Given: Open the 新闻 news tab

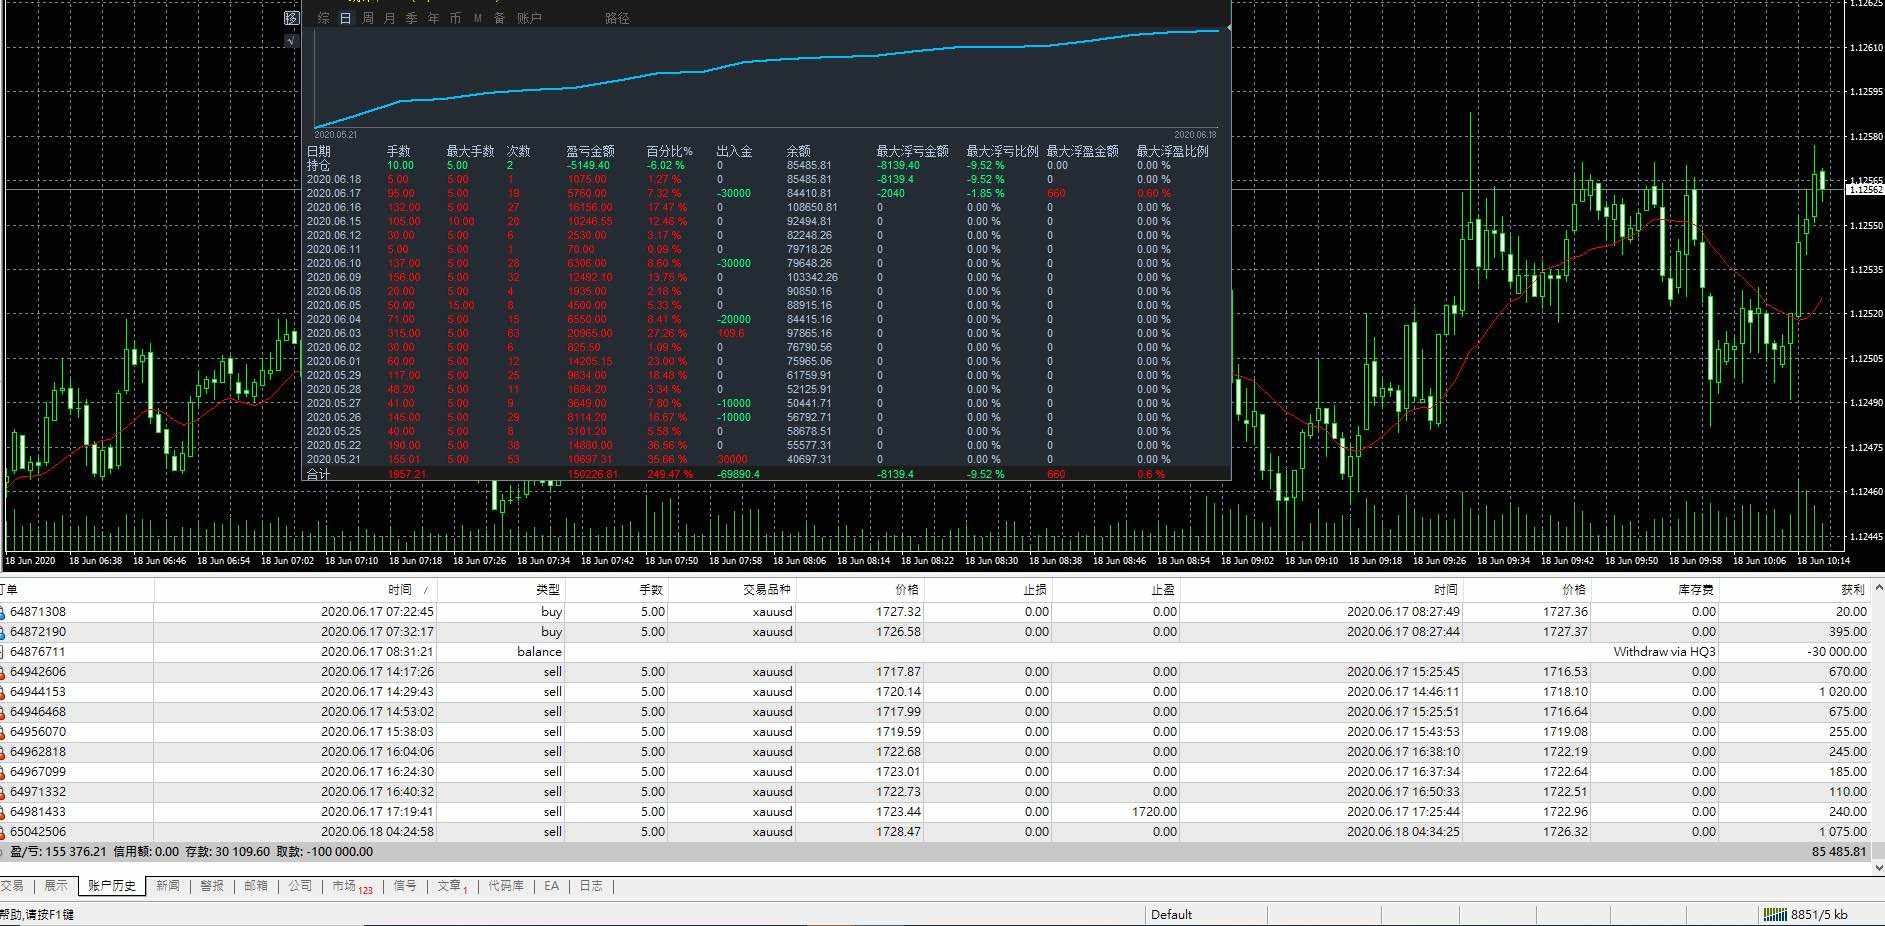Looking at the screenshot, I should pyautogui.click(x=167, y=886).
